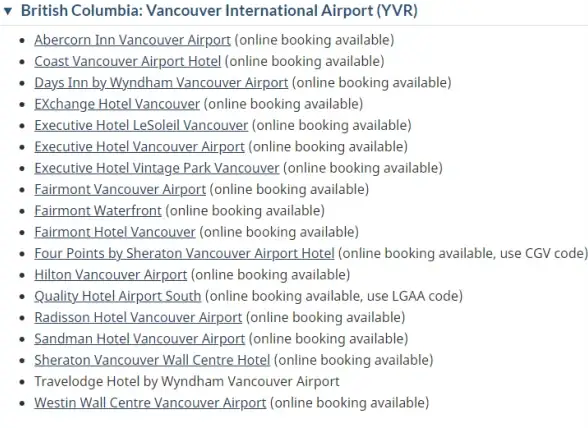Open Sandman Hotel Vancouver Airport link

[140, 339]
